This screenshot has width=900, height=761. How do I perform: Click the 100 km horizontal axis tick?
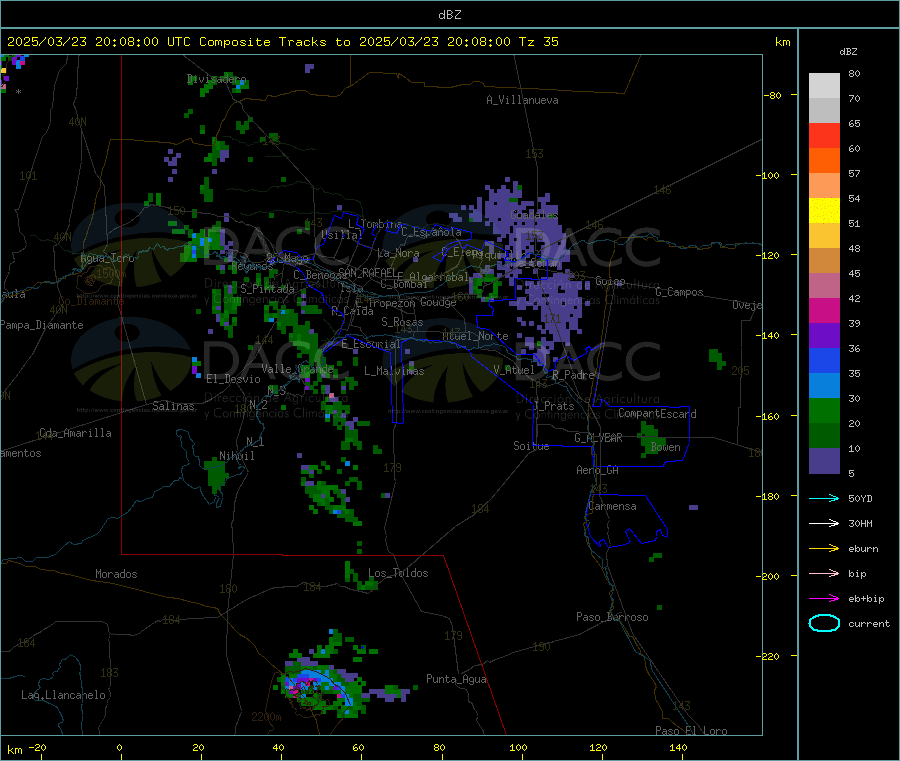518,747
